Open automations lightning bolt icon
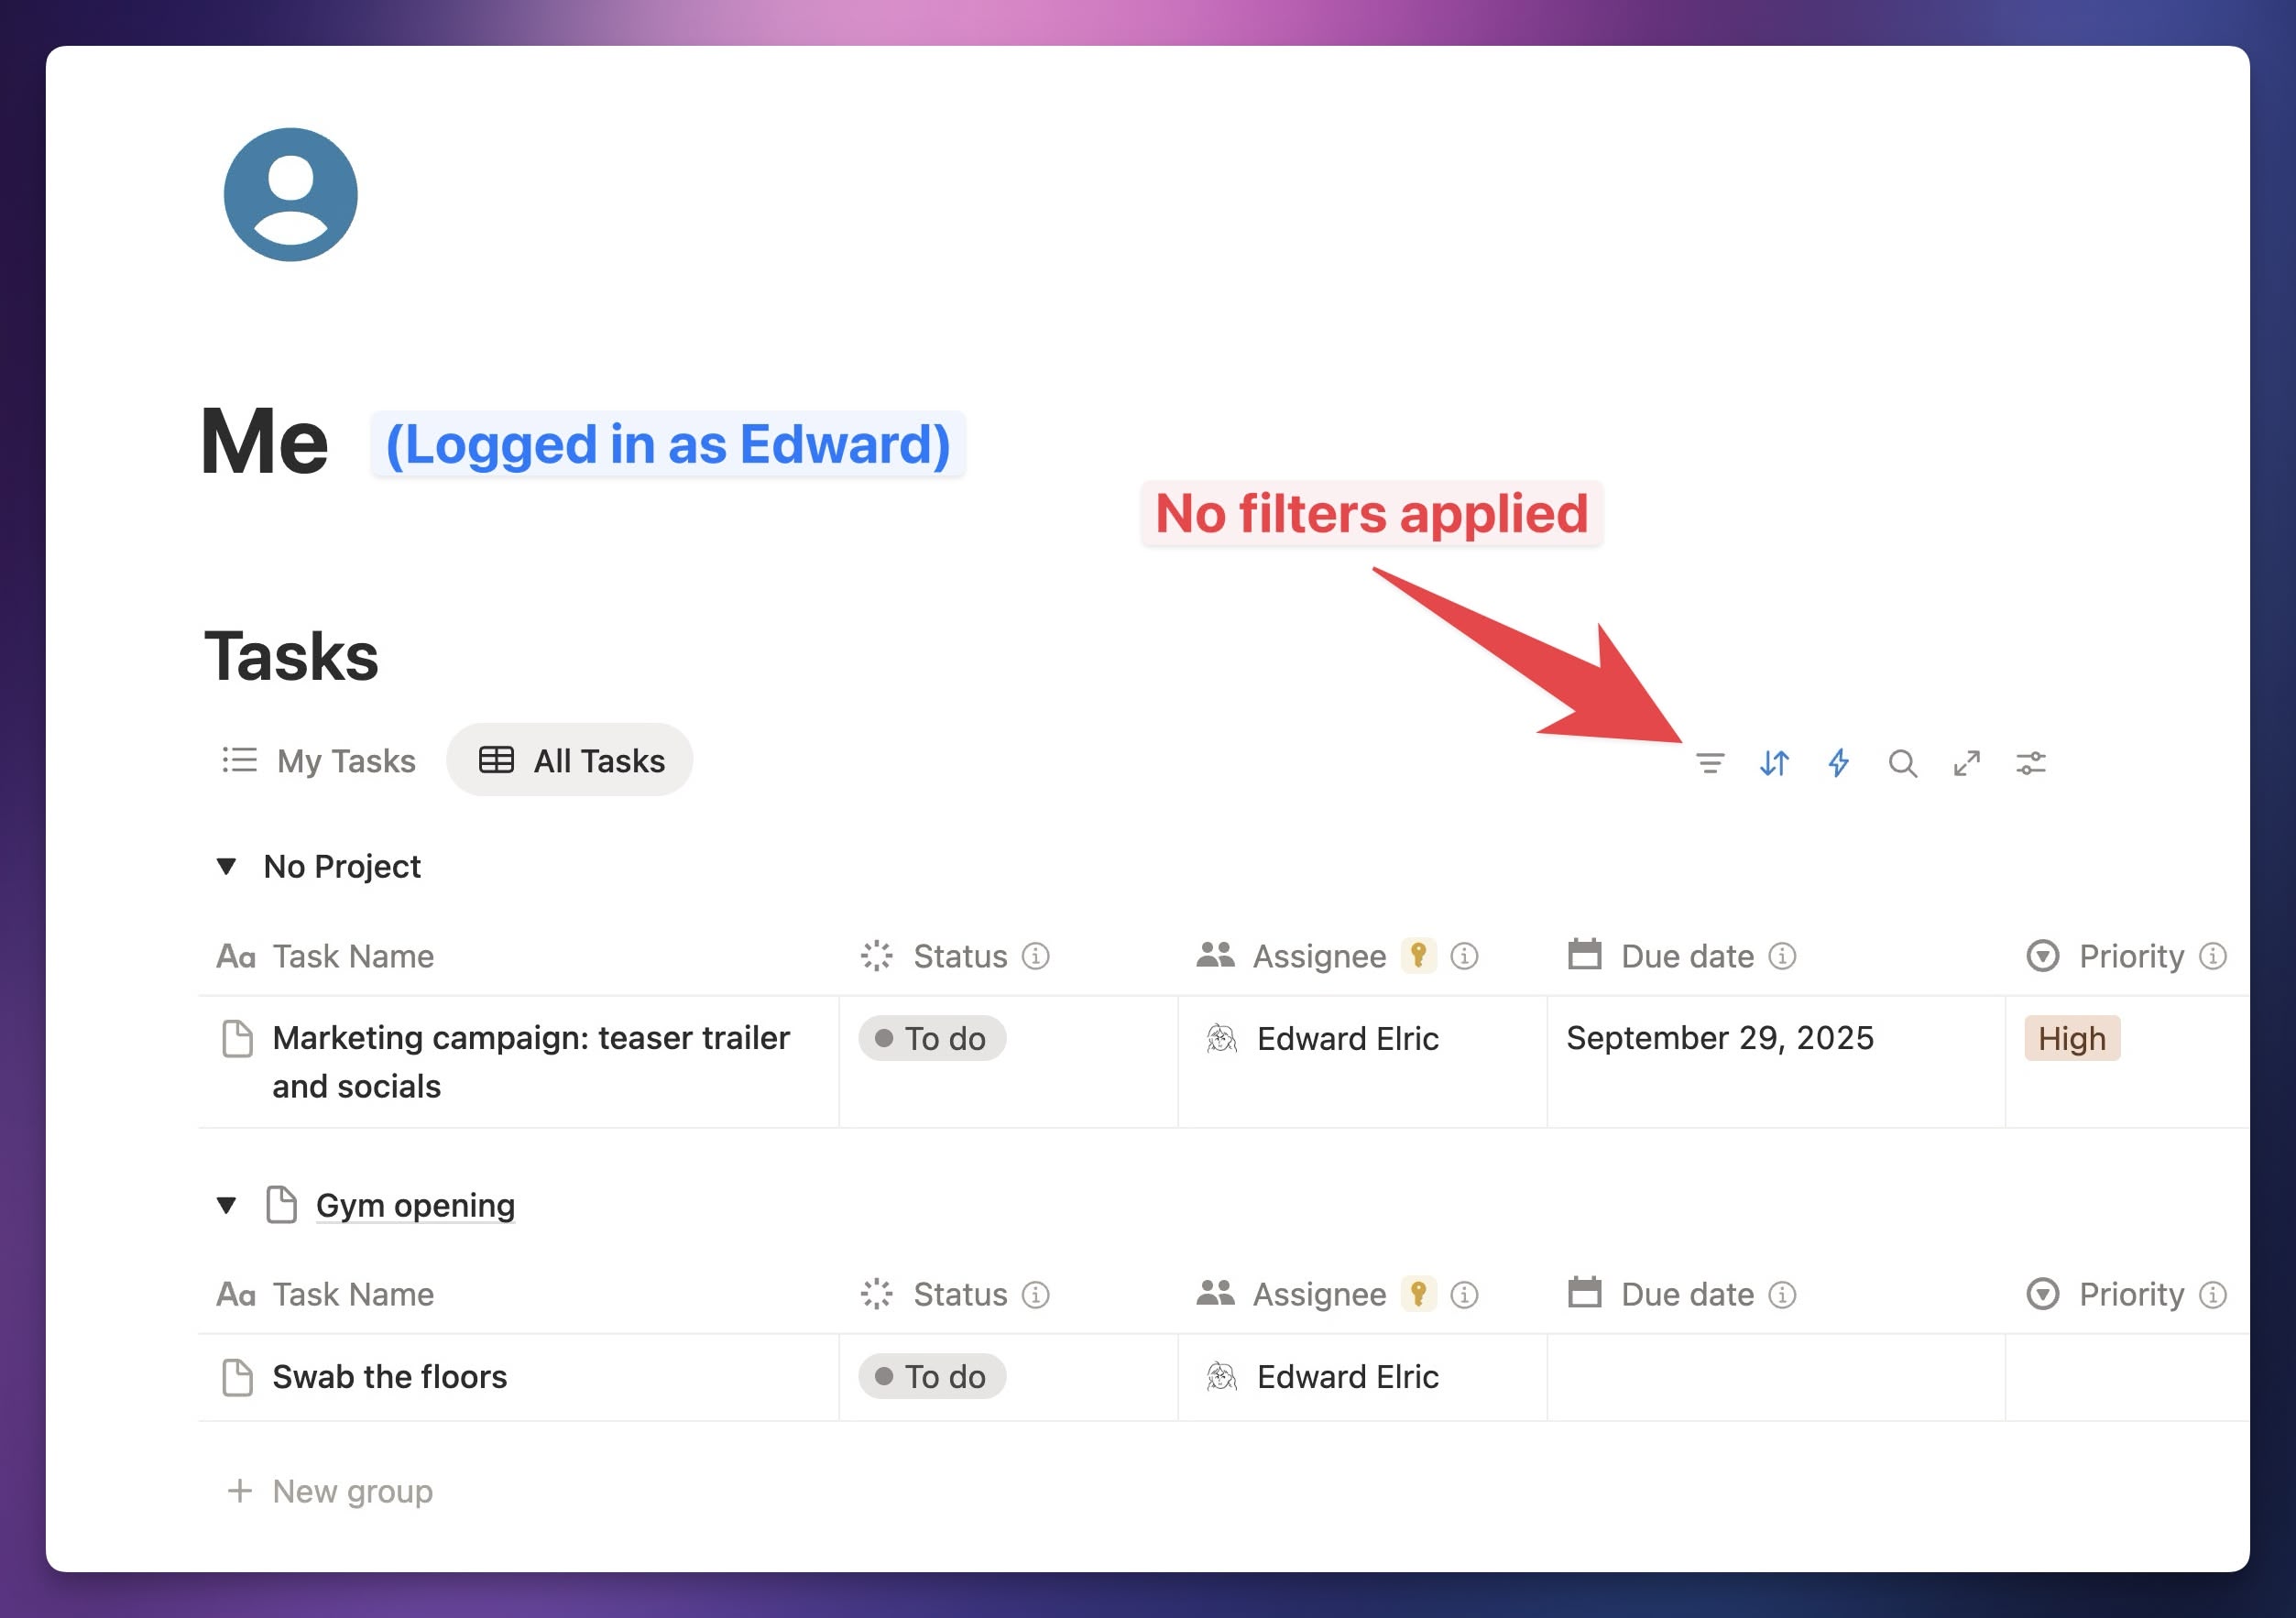The width and height of the screenshot is (2296, 1618). point(1838,763)
